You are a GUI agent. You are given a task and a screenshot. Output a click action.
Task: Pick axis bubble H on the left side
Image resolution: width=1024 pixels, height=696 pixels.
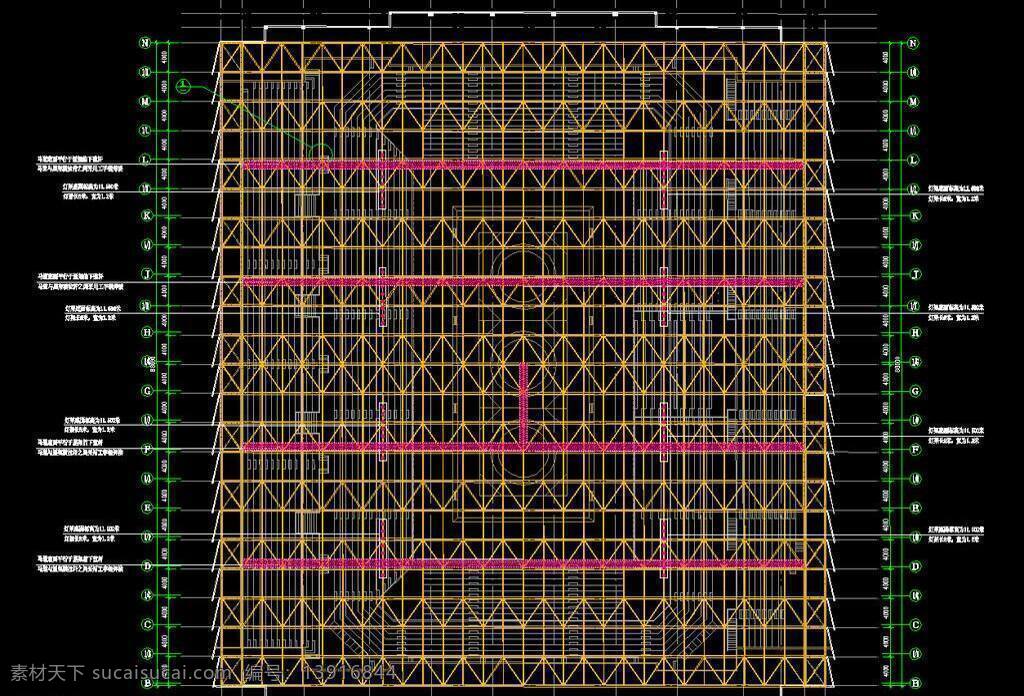point(147,332)
